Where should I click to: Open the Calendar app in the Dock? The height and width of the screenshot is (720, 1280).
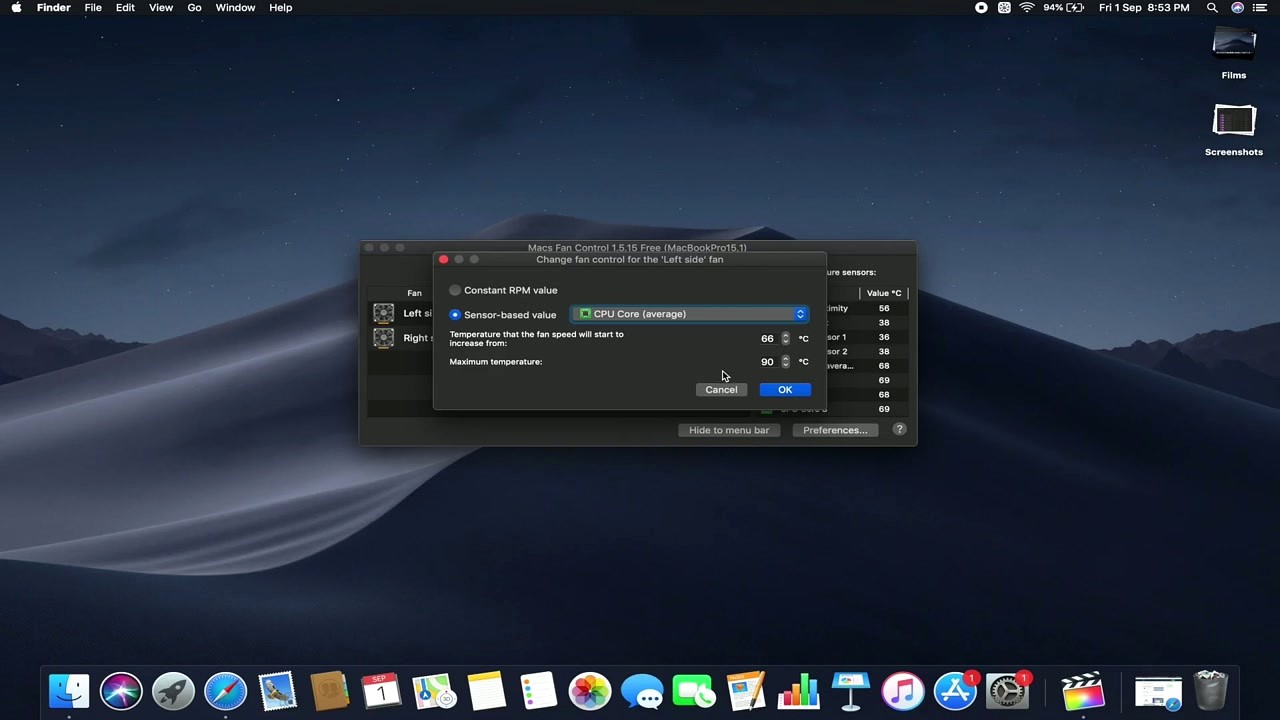tap(381, 690)
